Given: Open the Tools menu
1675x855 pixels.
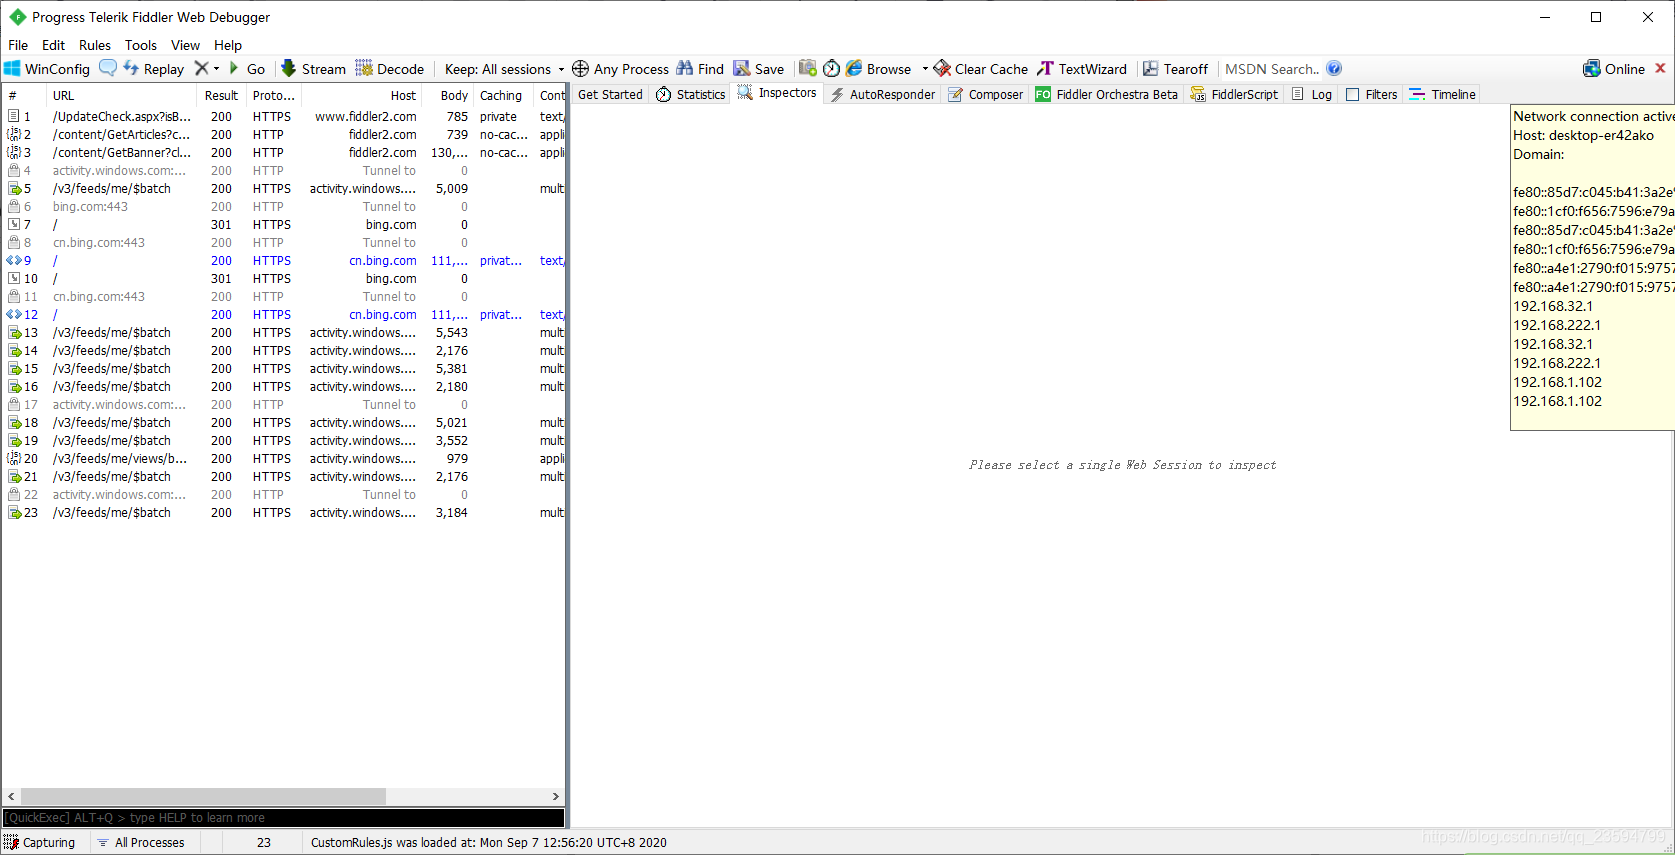Looking at the screenshot, I should pyautogui.click(x=141, y=45).
